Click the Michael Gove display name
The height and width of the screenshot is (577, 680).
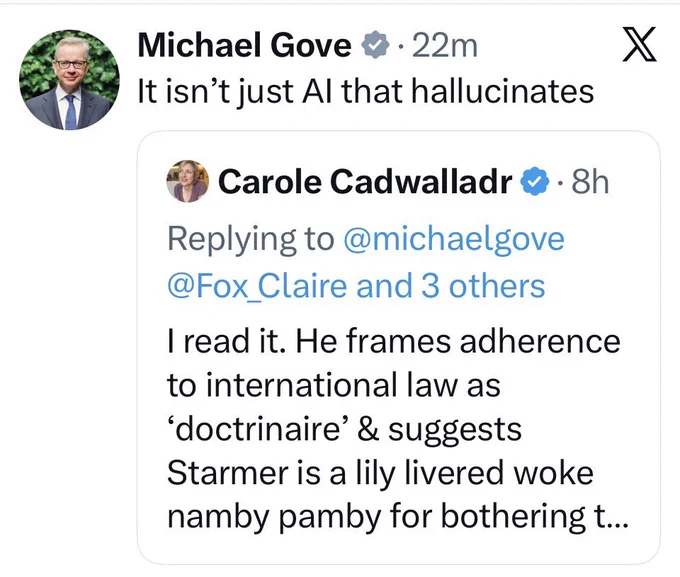(x=245, y=45)
